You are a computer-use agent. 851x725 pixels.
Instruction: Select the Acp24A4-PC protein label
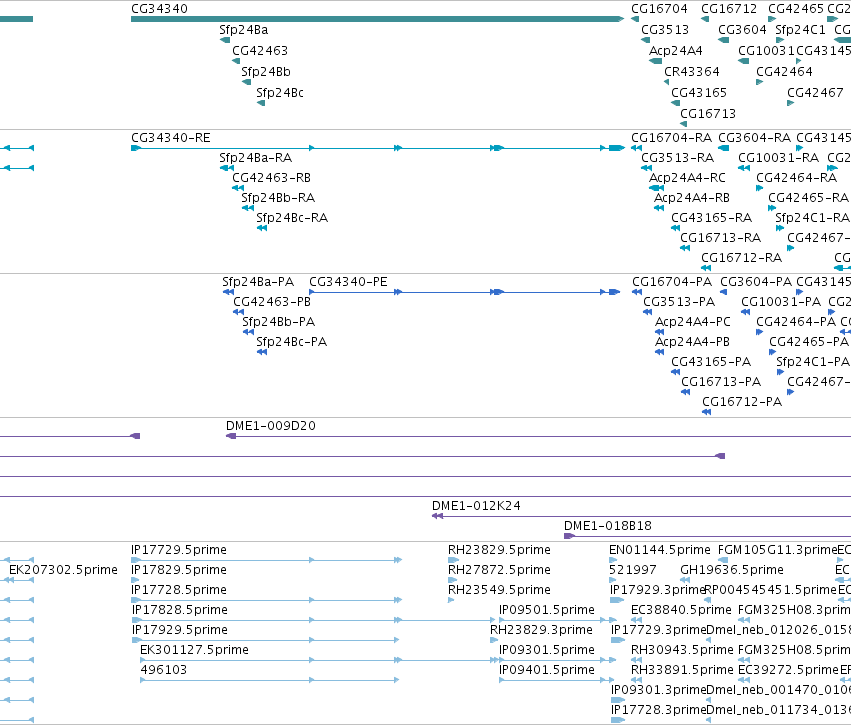click(x=693, y=323)
